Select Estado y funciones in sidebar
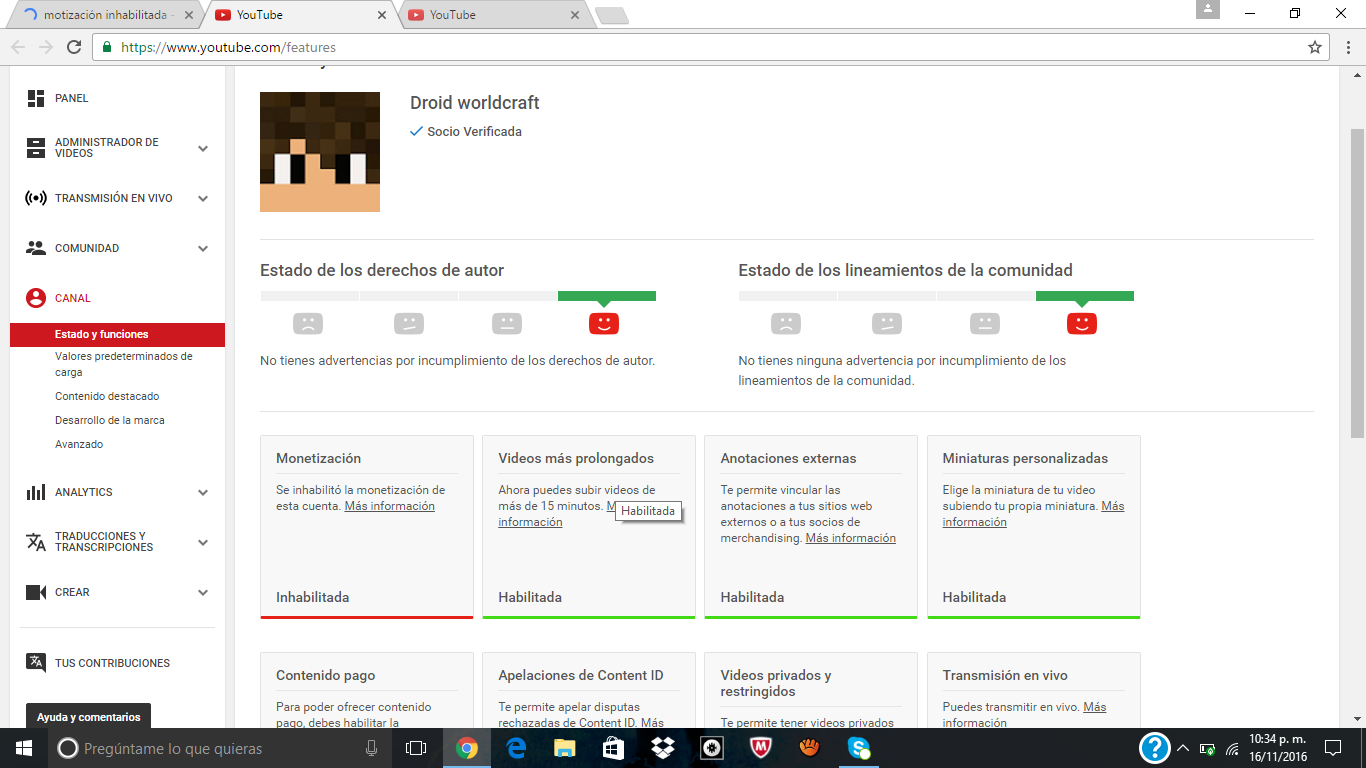This screenshot has width=1366, height=768. click(118, 334)
